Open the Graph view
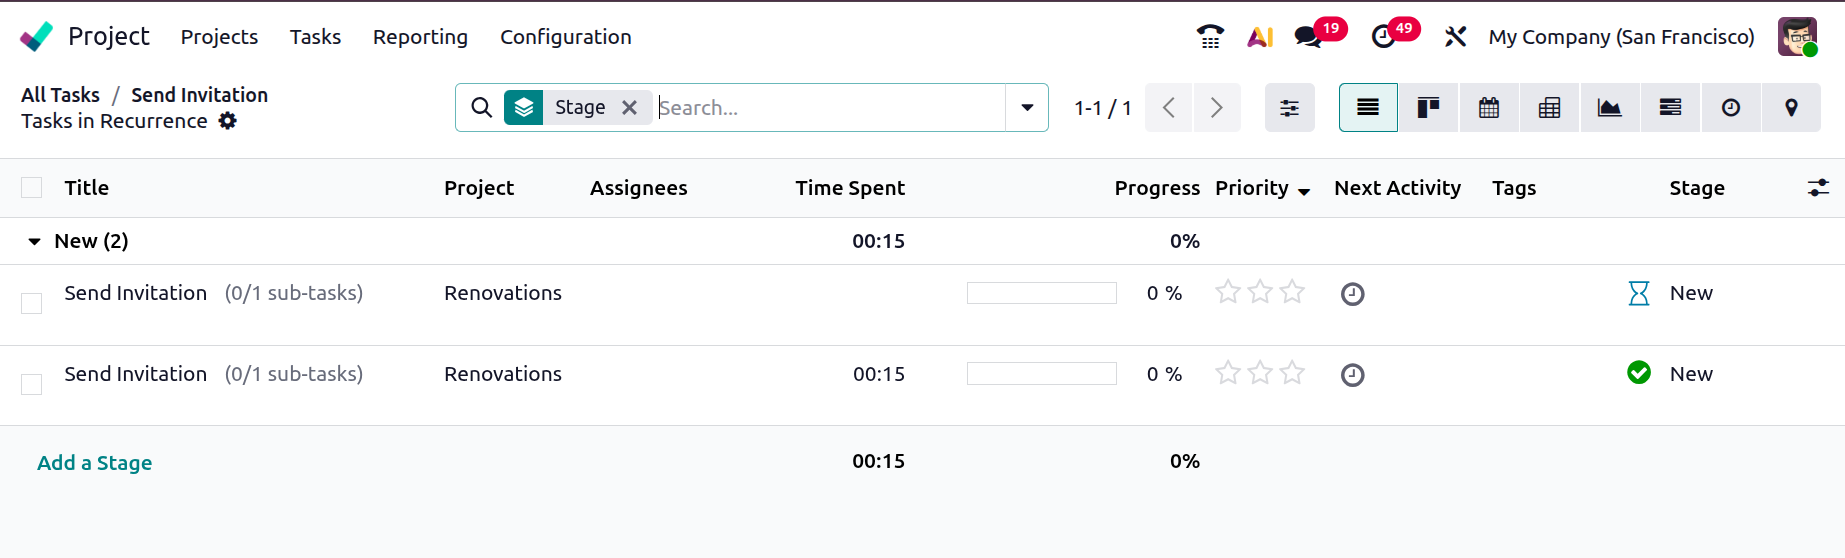The height and width of the screenshot is (558, 1845). [1609, 108]
